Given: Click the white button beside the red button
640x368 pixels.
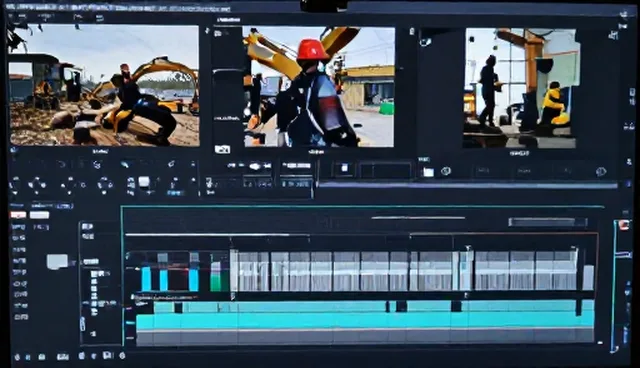Looking at the screenshot, I should (x=39, y=215).
